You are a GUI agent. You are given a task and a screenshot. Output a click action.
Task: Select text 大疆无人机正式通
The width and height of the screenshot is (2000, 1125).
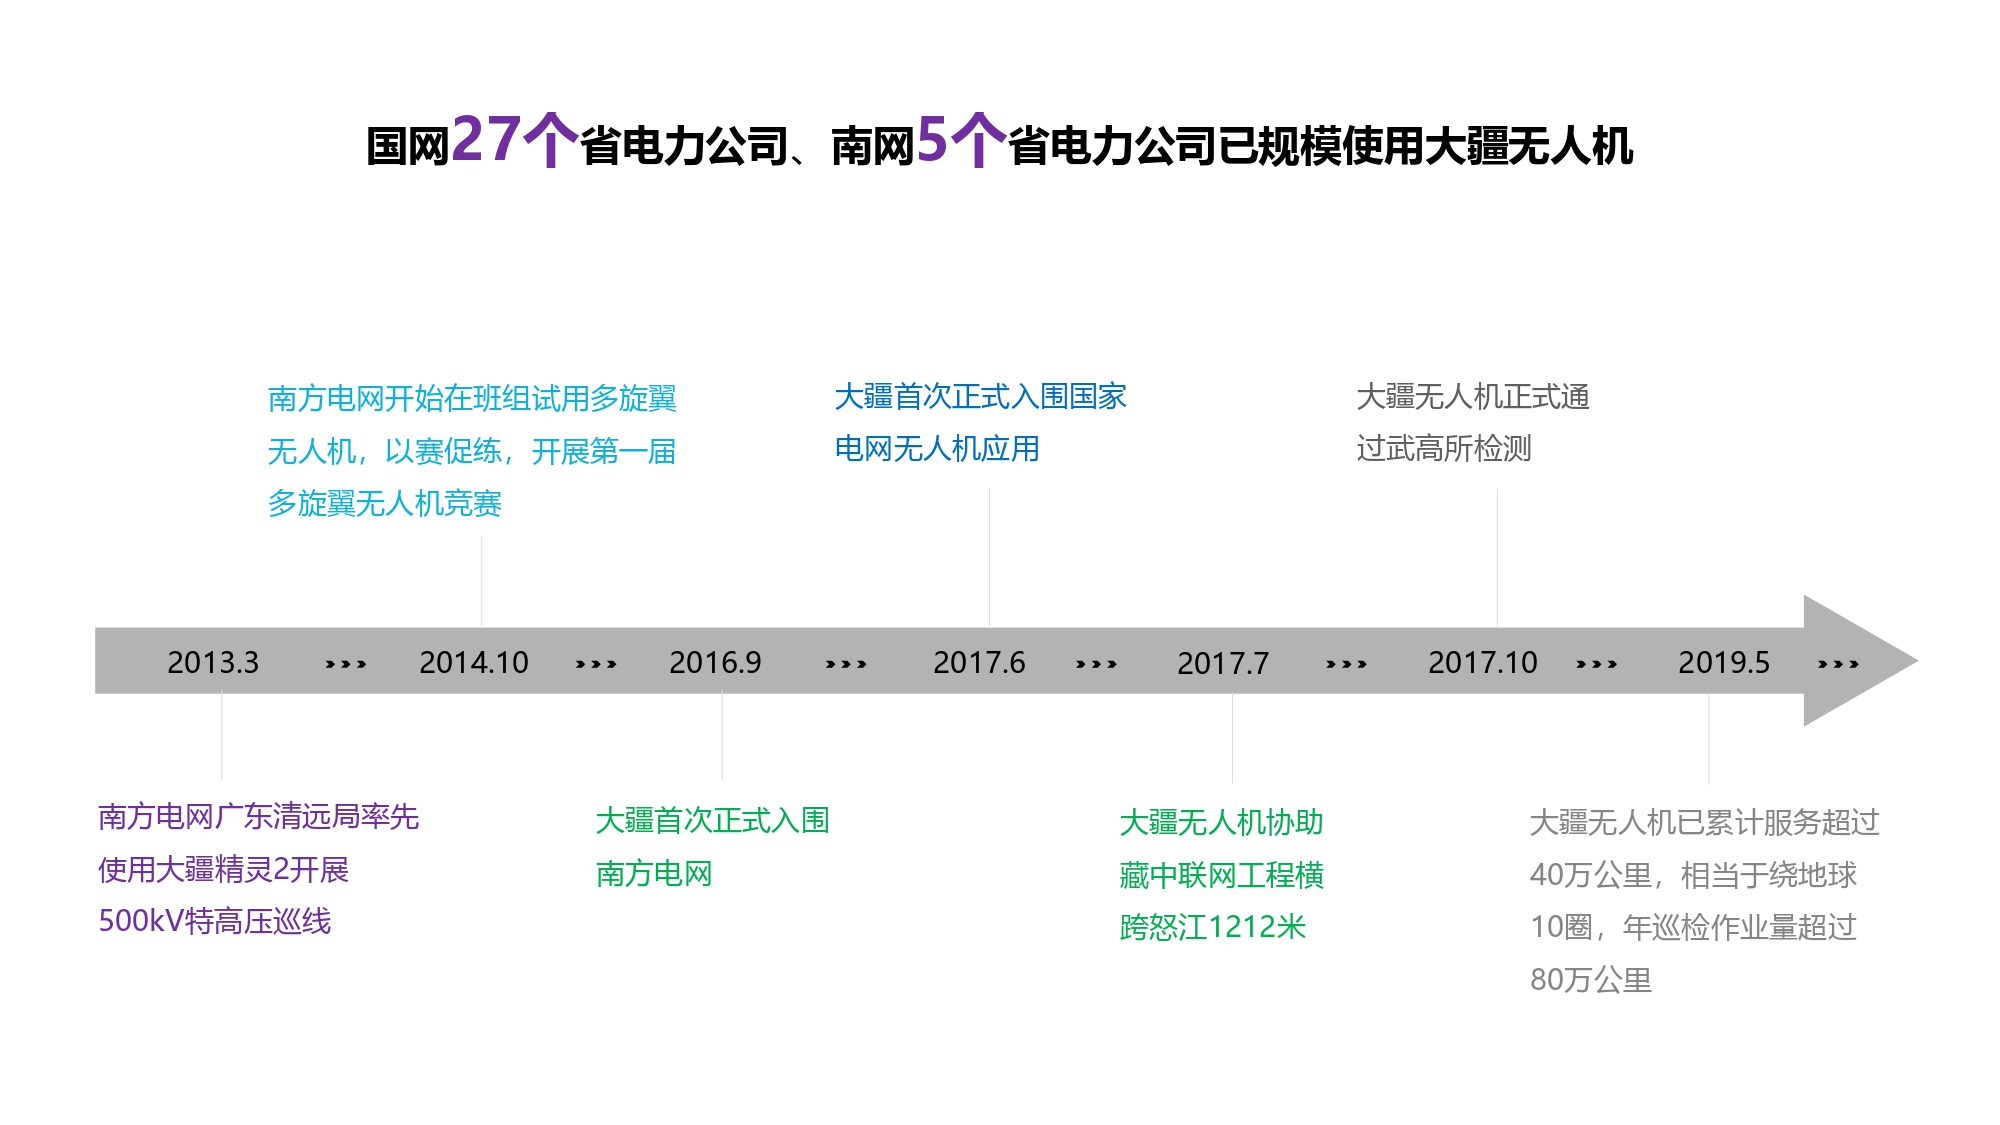(x=1473, y=396)
